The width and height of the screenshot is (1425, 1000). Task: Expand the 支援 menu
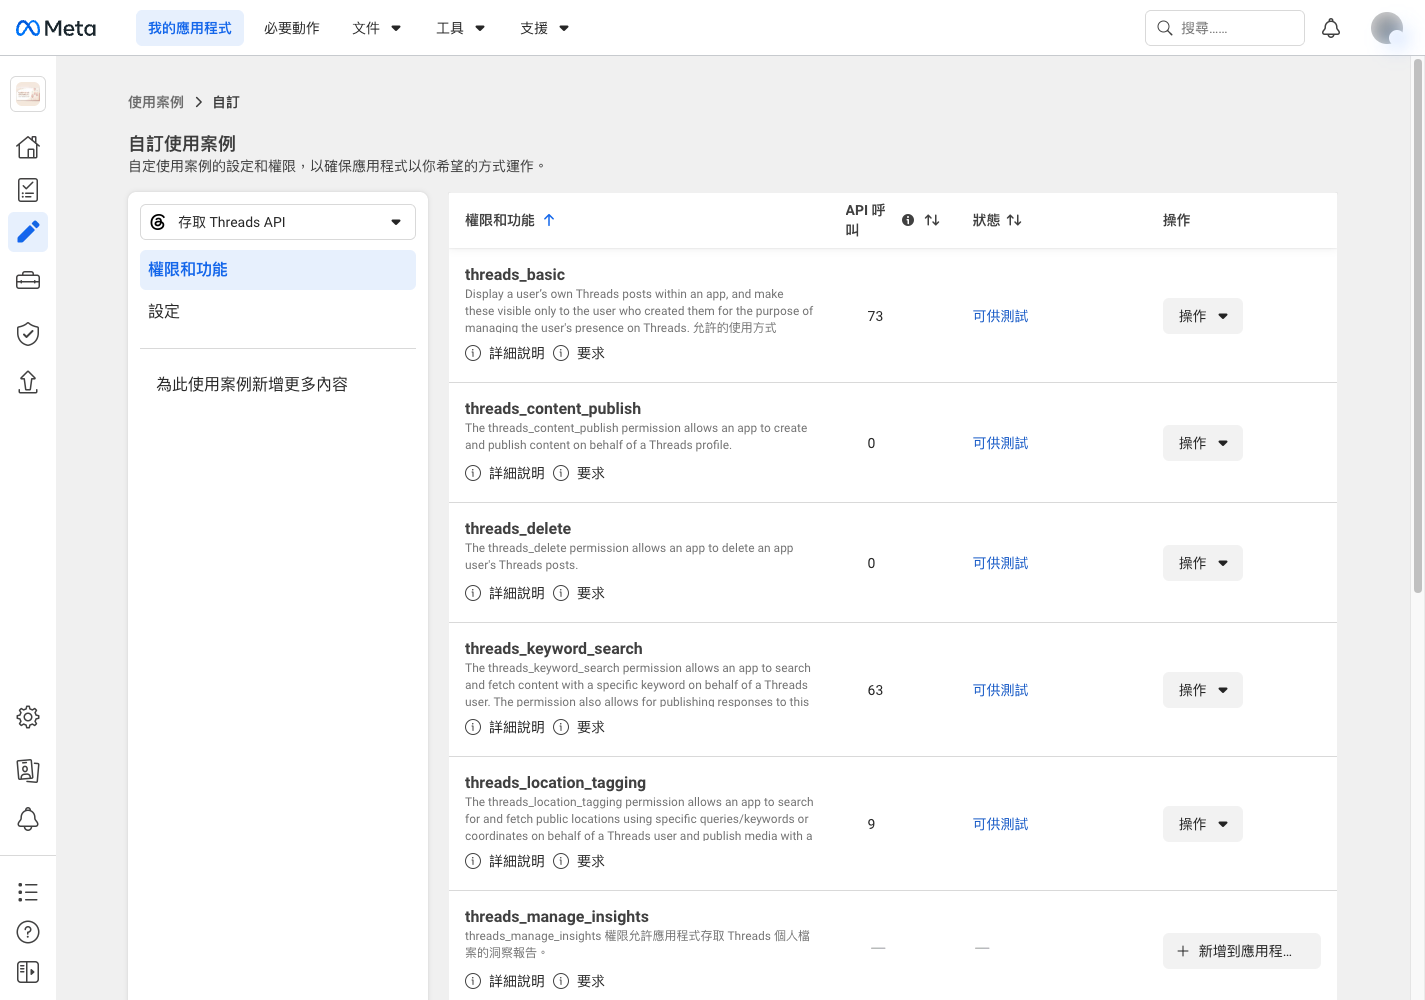pos(545,28)
